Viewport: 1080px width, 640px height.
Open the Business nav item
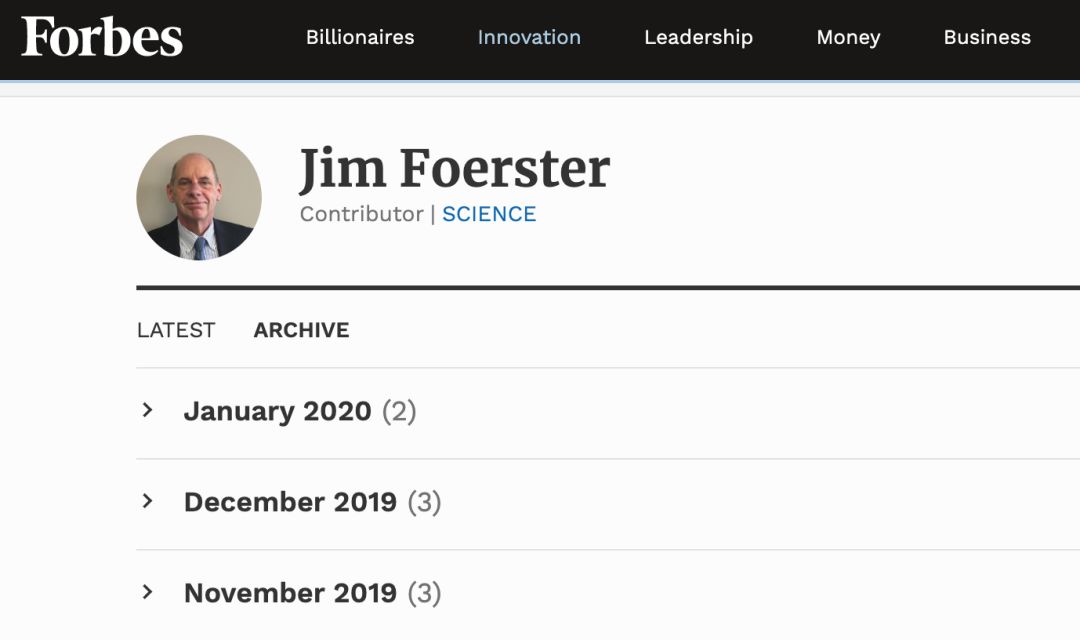987,37
